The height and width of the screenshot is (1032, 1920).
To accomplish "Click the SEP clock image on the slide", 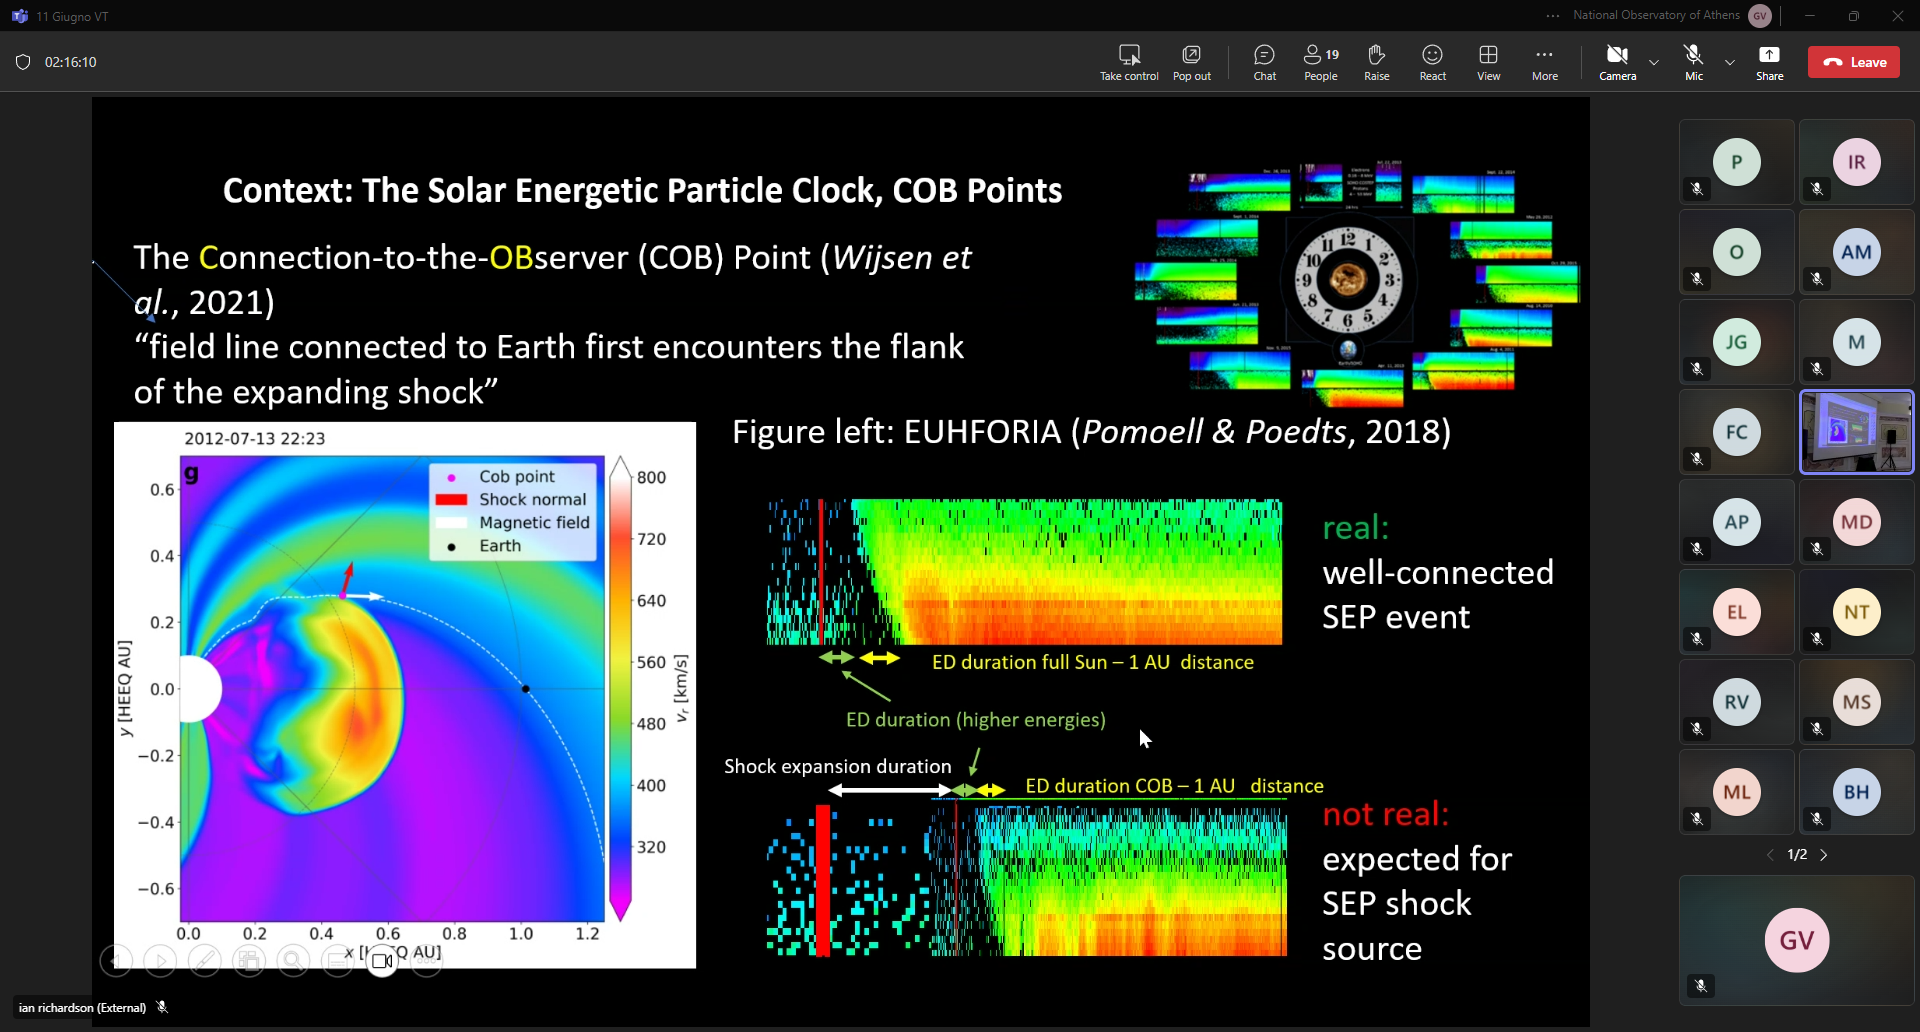I will 1356,282.
